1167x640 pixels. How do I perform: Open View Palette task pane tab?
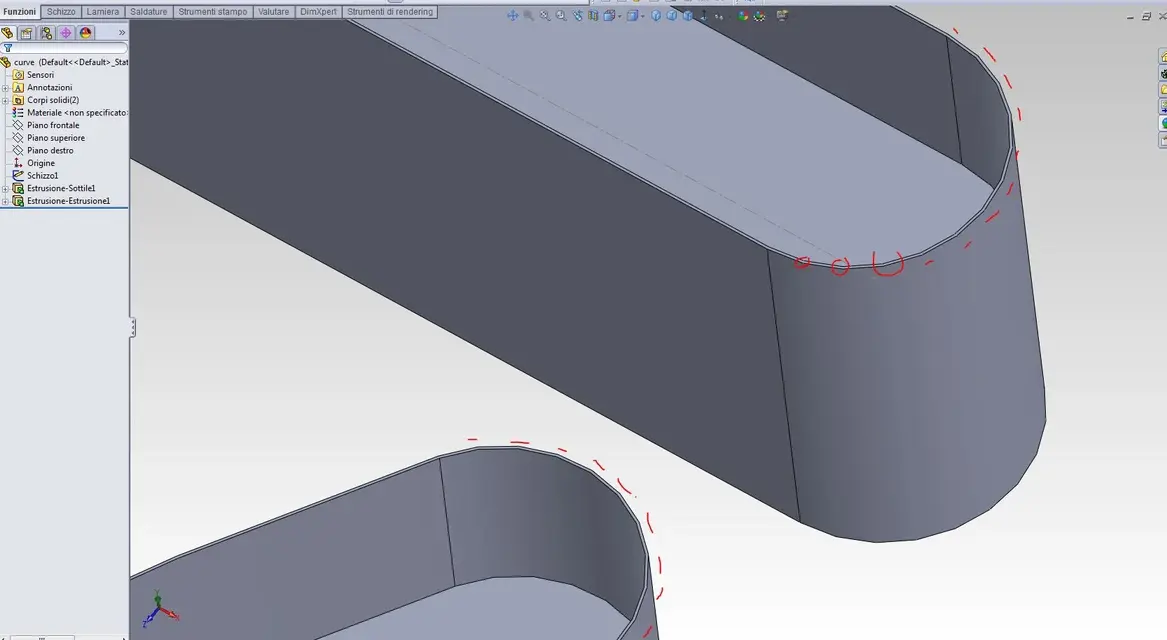1163,106
